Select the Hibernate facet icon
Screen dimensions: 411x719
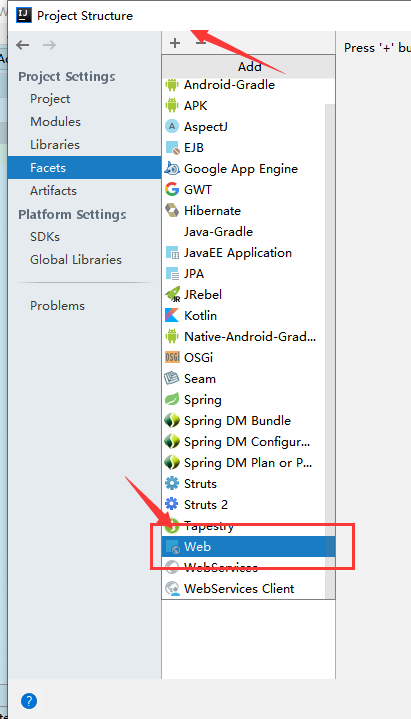click(172, 210)
